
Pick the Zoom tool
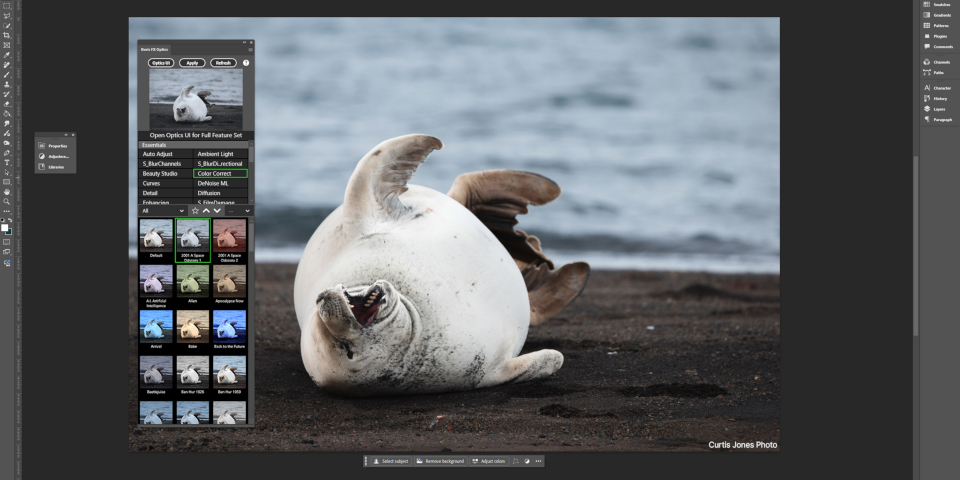(7, 201)
